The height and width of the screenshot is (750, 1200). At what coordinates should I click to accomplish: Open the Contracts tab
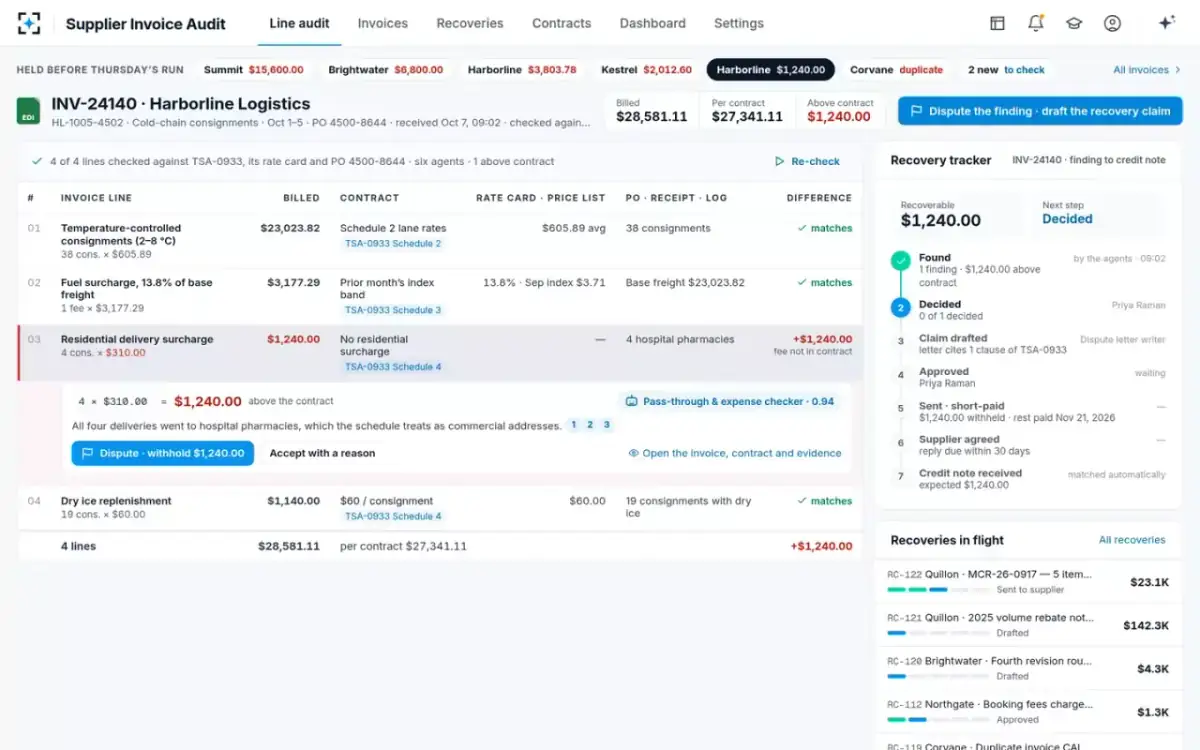(x=561, y=23)
